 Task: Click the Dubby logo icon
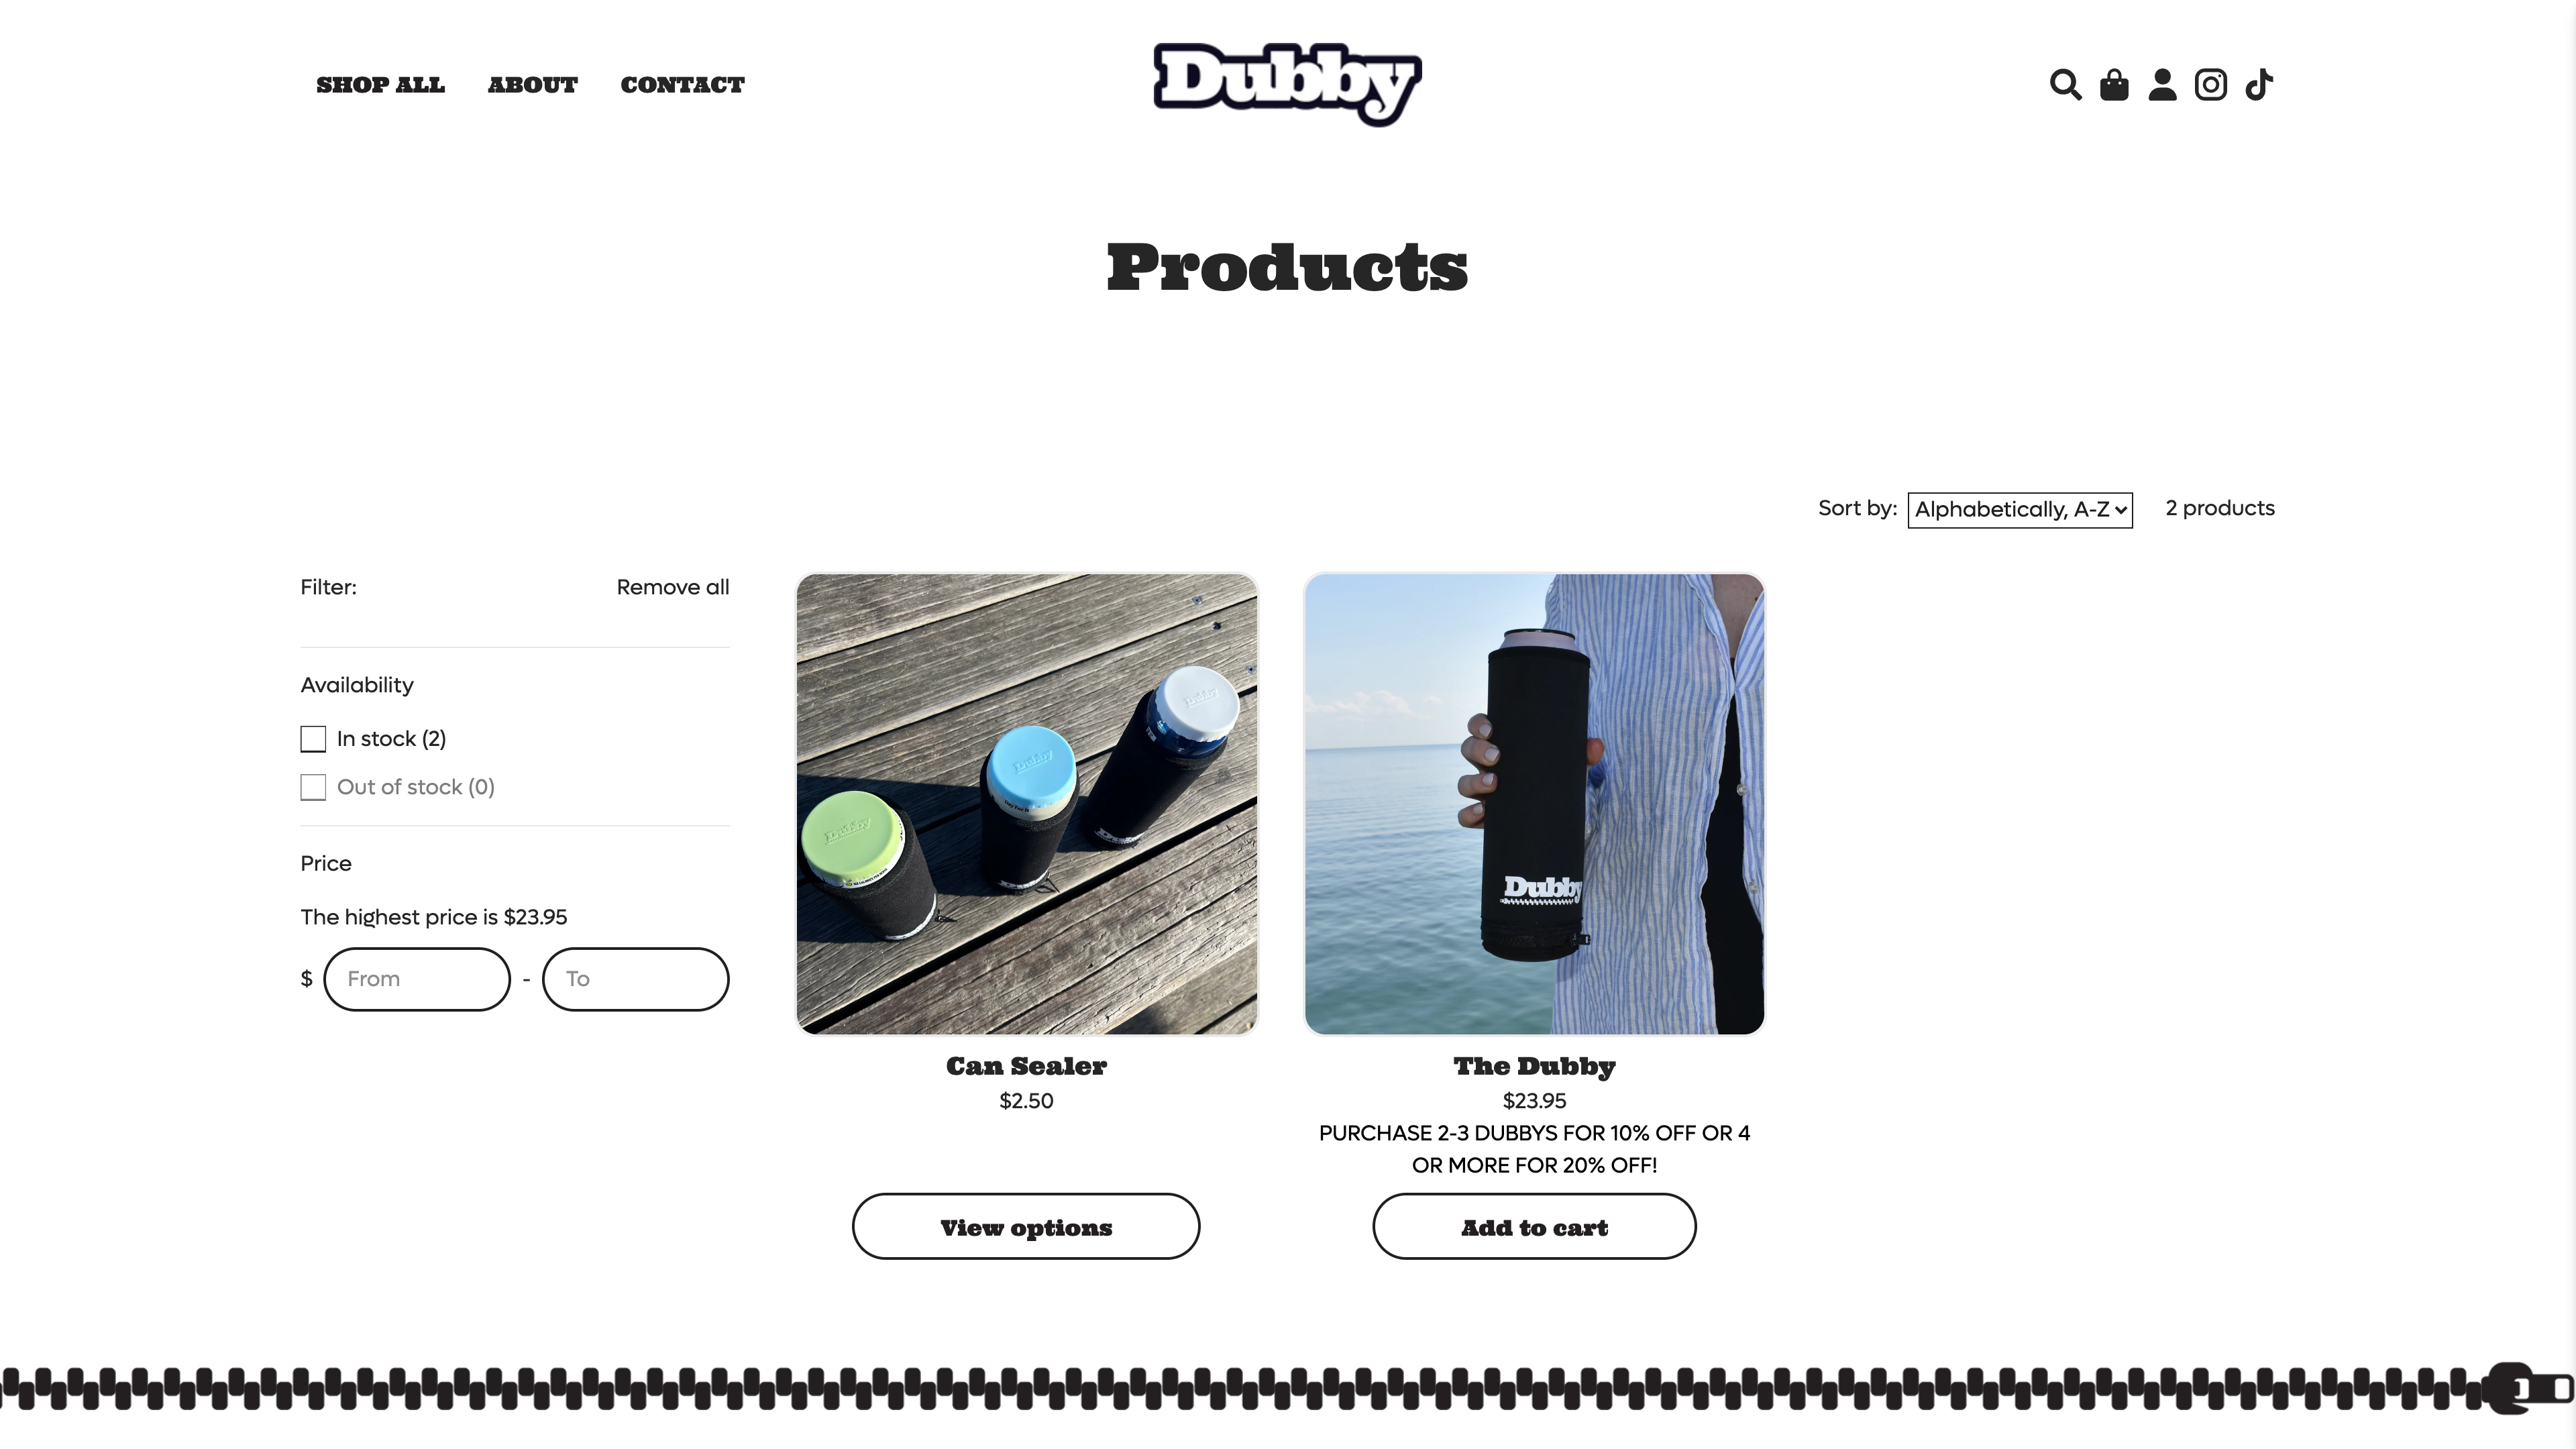point(1288,83)
